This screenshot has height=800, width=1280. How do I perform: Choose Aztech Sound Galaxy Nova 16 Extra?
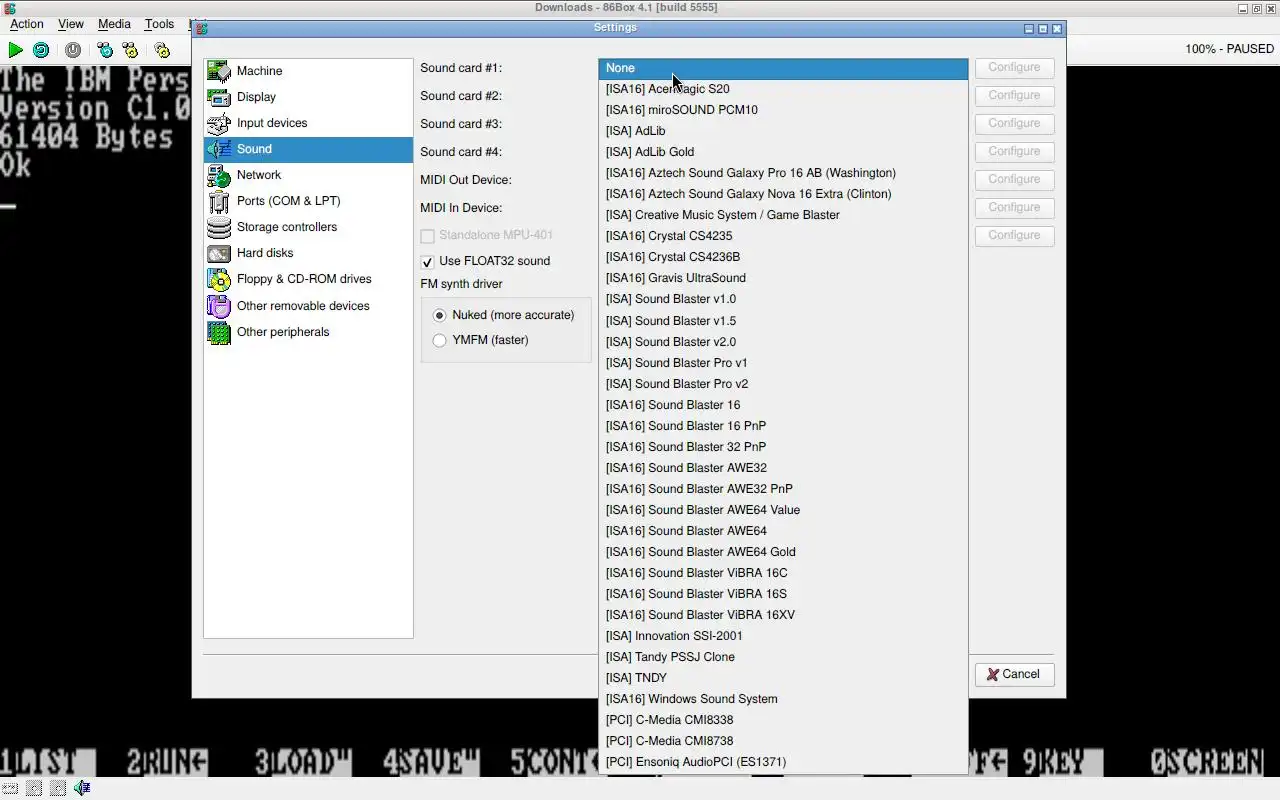(x=783, y=194)
